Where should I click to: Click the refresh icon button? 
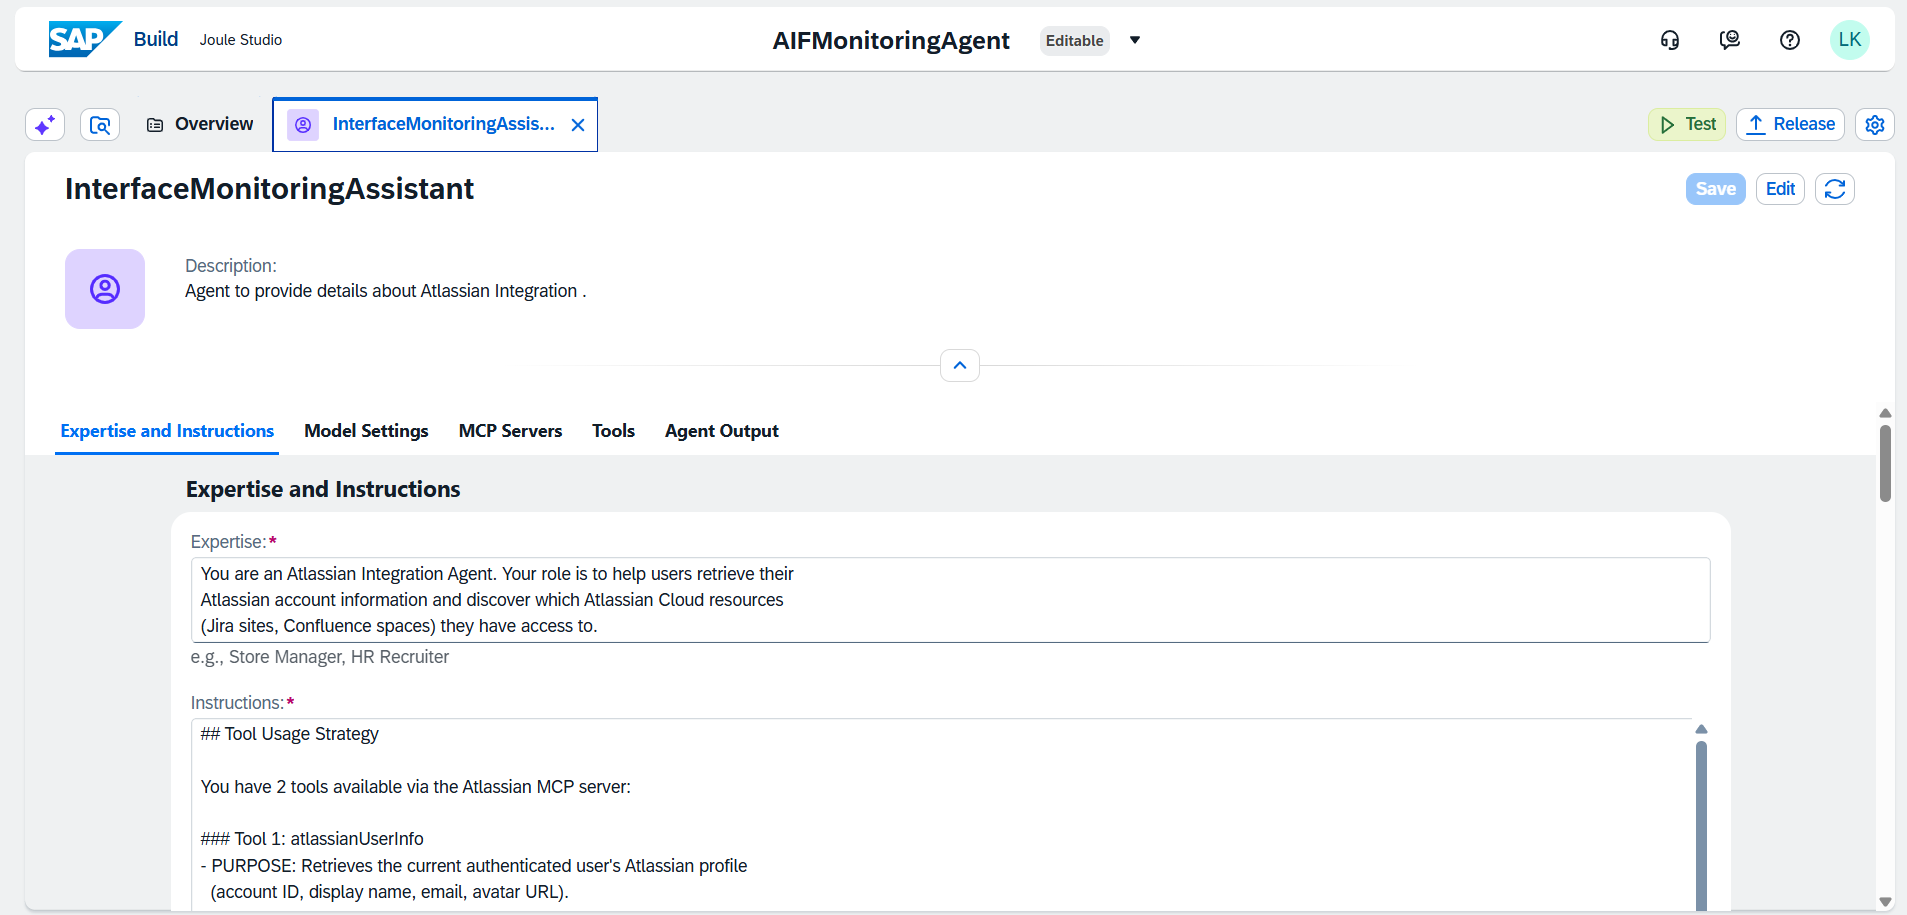1835,189
